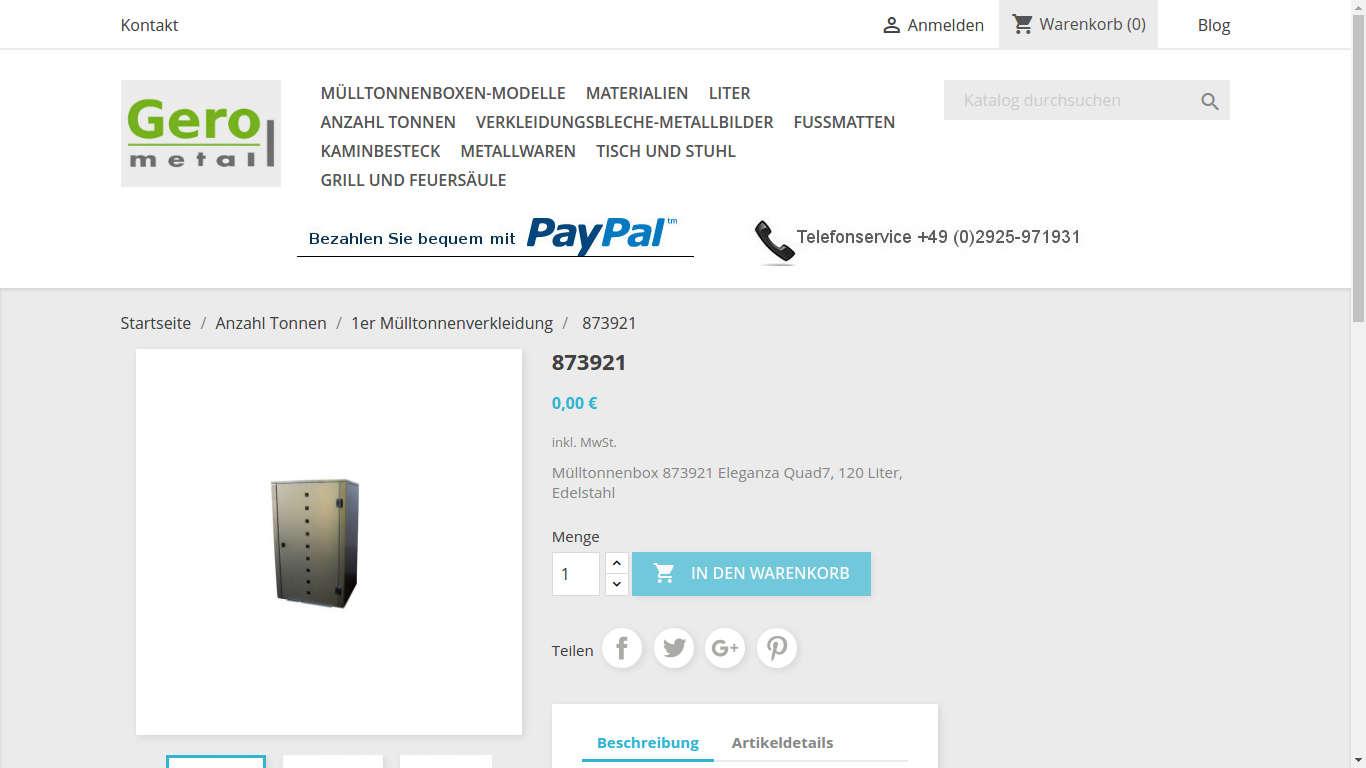Increase quantity with up arrow

pyautogui.click(x=617, y=563)
